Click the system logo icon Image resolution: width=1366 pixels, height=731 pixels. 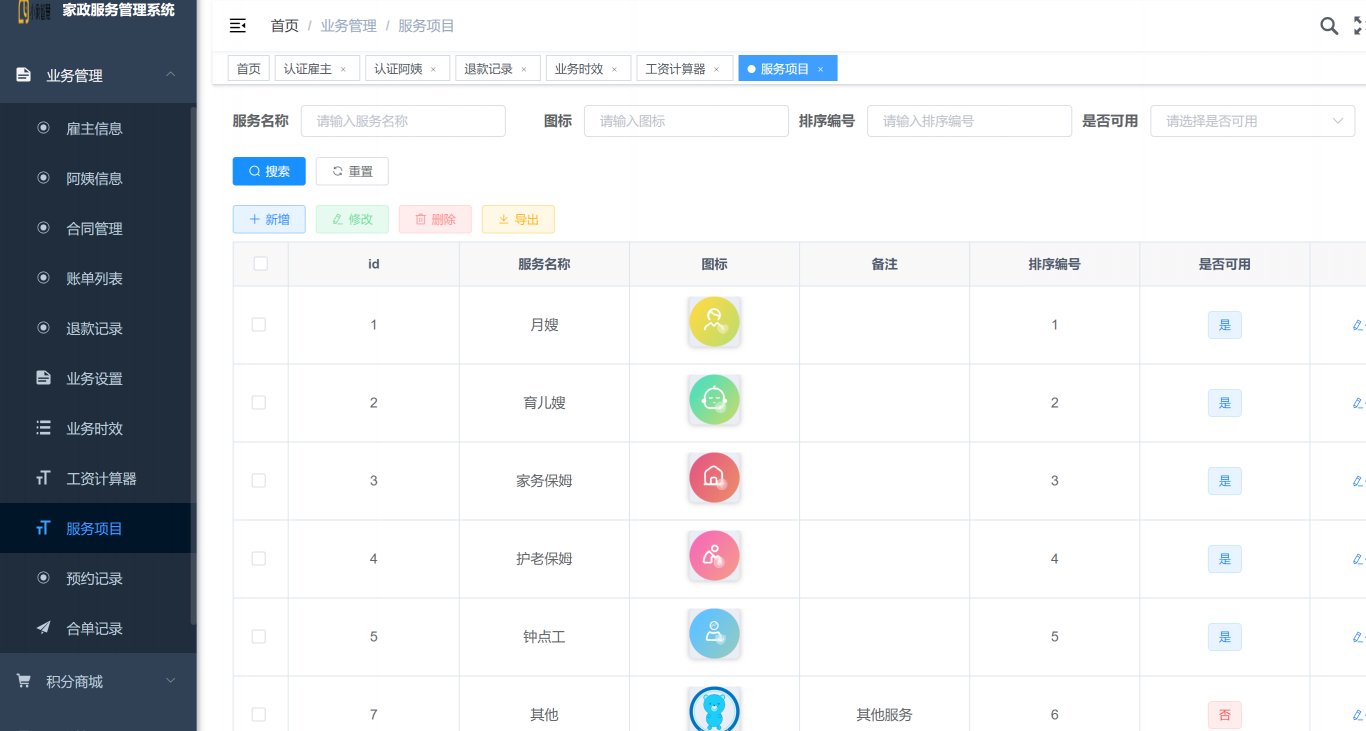click(33, 11)
